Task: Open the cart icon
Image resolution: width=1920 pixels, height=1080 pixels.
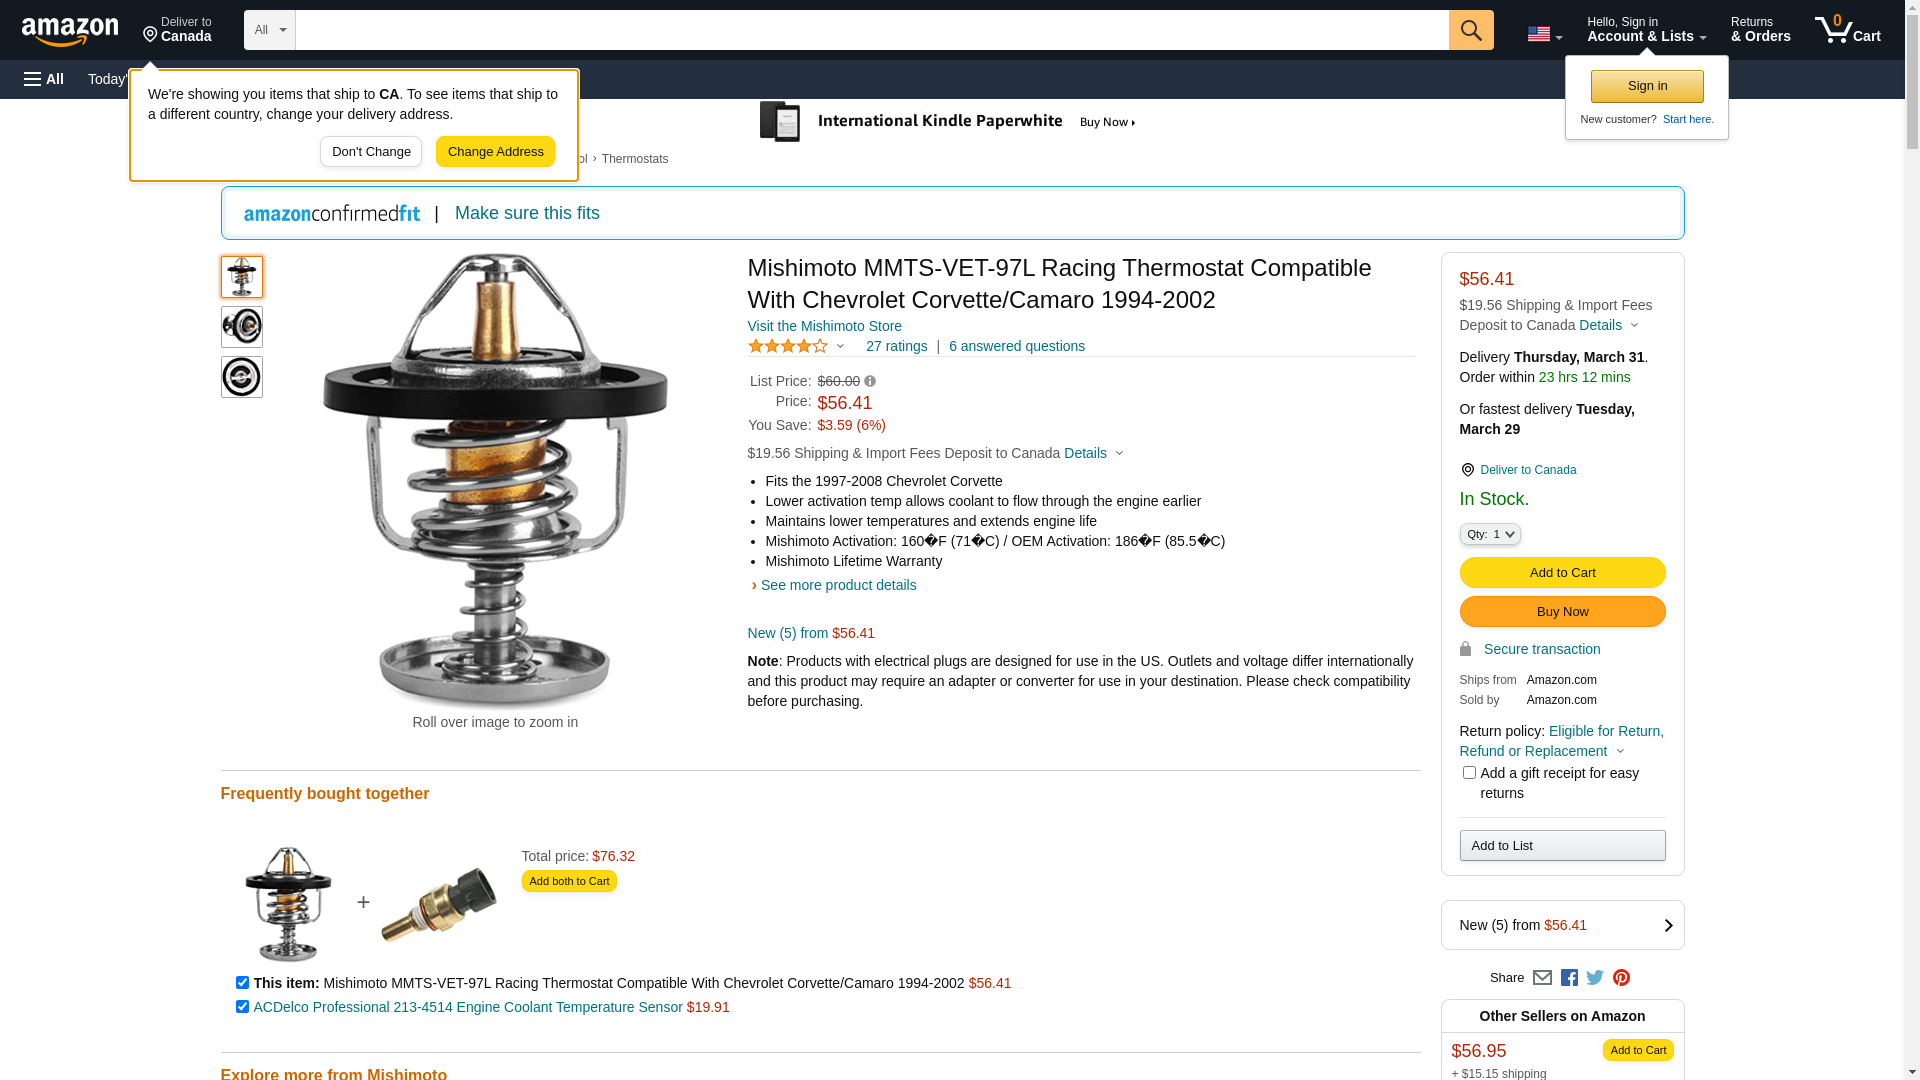Action: [1847, 30]
